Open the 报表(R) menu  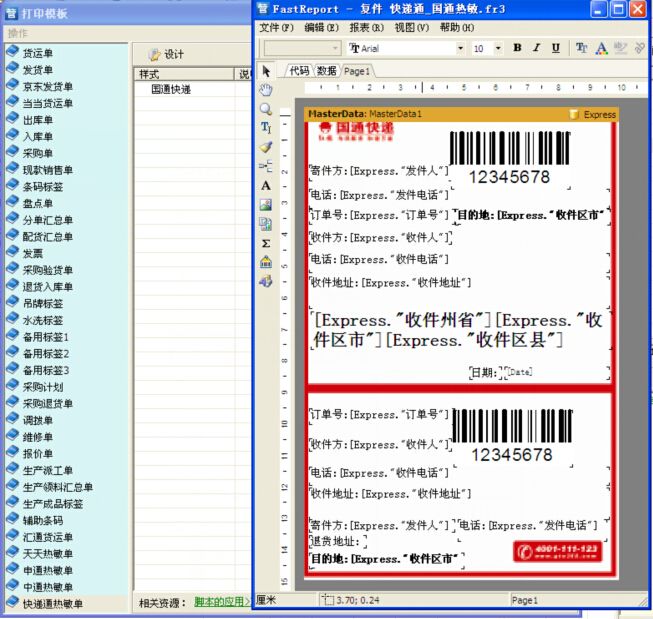(366, 27)
